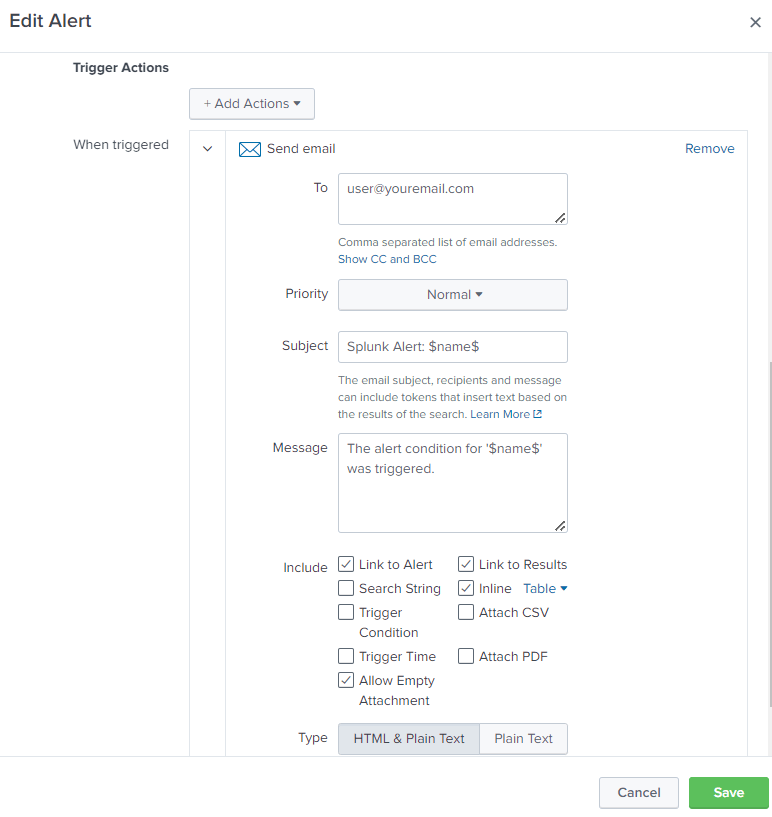Click the Send email envelope icon

pos(249,149)
